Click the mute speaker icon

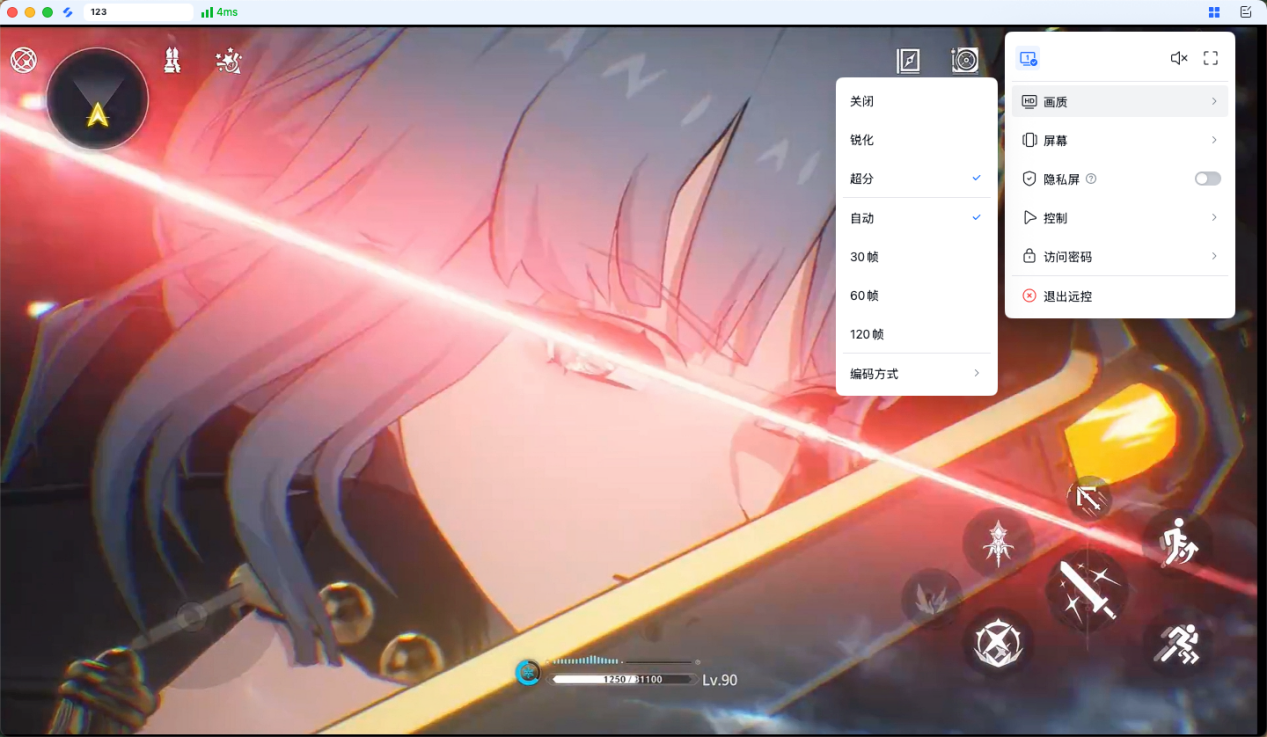coord(1179,58)
